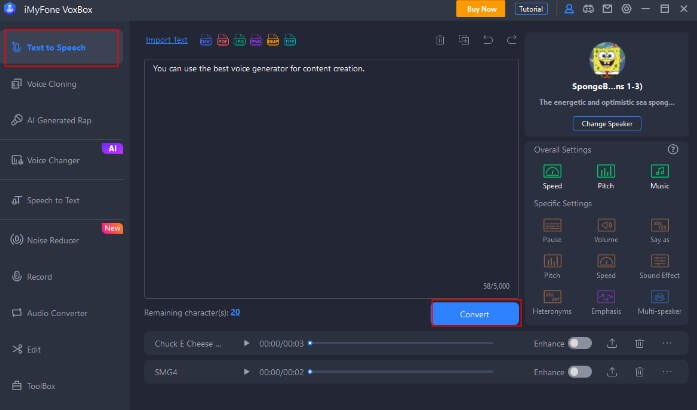The width and height of the screenshot is (697, 410).
Task: Open the Text to Speech section
Action: 61,48
